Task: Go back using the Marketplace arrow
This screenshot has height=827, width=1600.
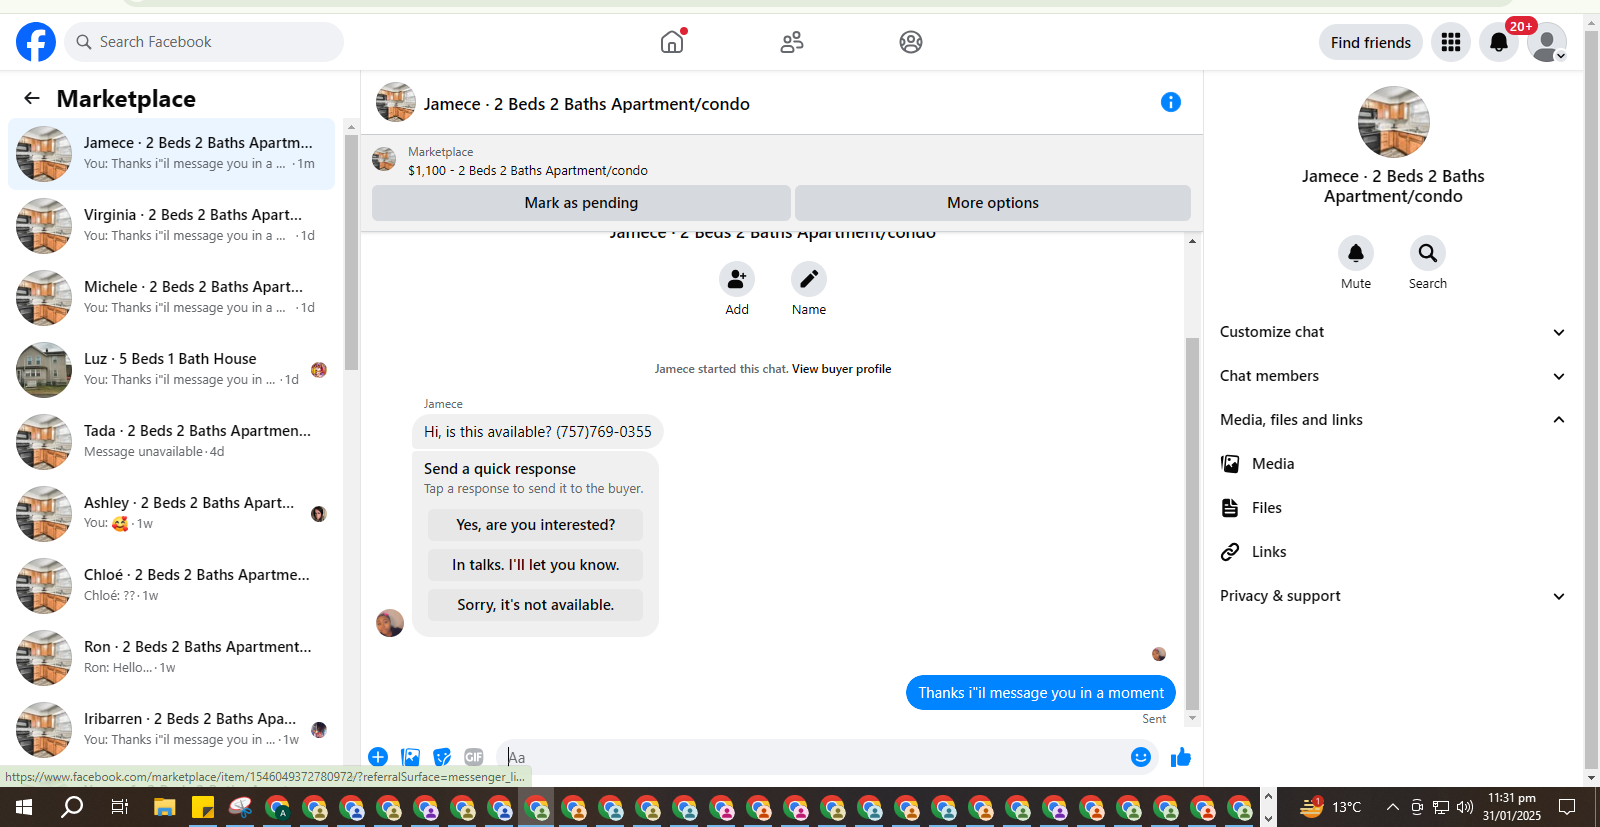Action: point(32,98)
